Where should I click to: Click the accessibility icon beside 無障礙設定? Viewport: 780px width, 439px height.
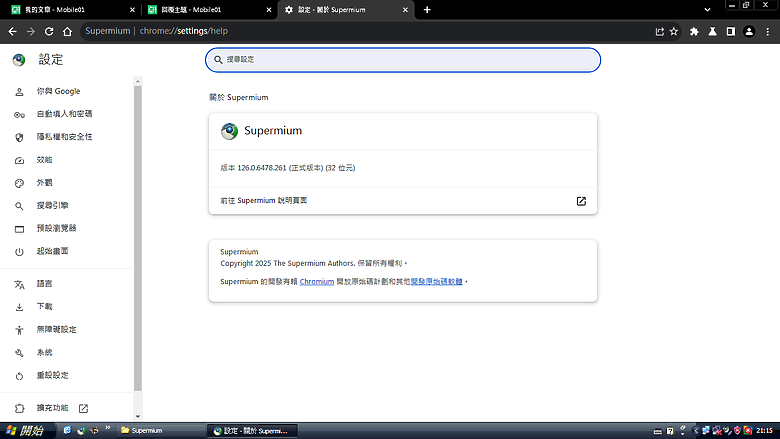click(x=19, y=330)
